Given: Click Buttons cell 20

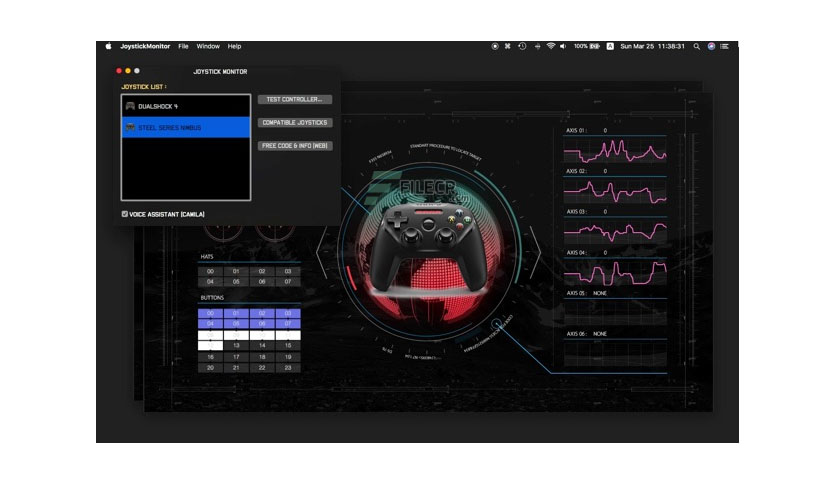Looking at the screenshot, I should pyautogui.click(x=210, y=368).
